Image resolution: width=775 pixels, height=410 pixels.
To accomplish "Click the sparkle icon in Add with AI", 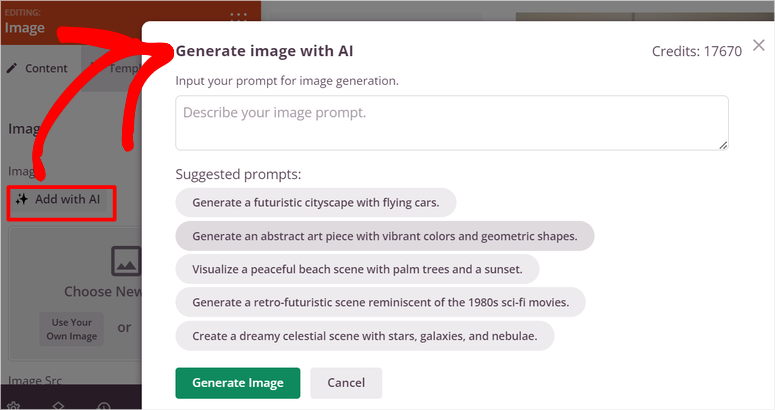I will click(22, 199).
